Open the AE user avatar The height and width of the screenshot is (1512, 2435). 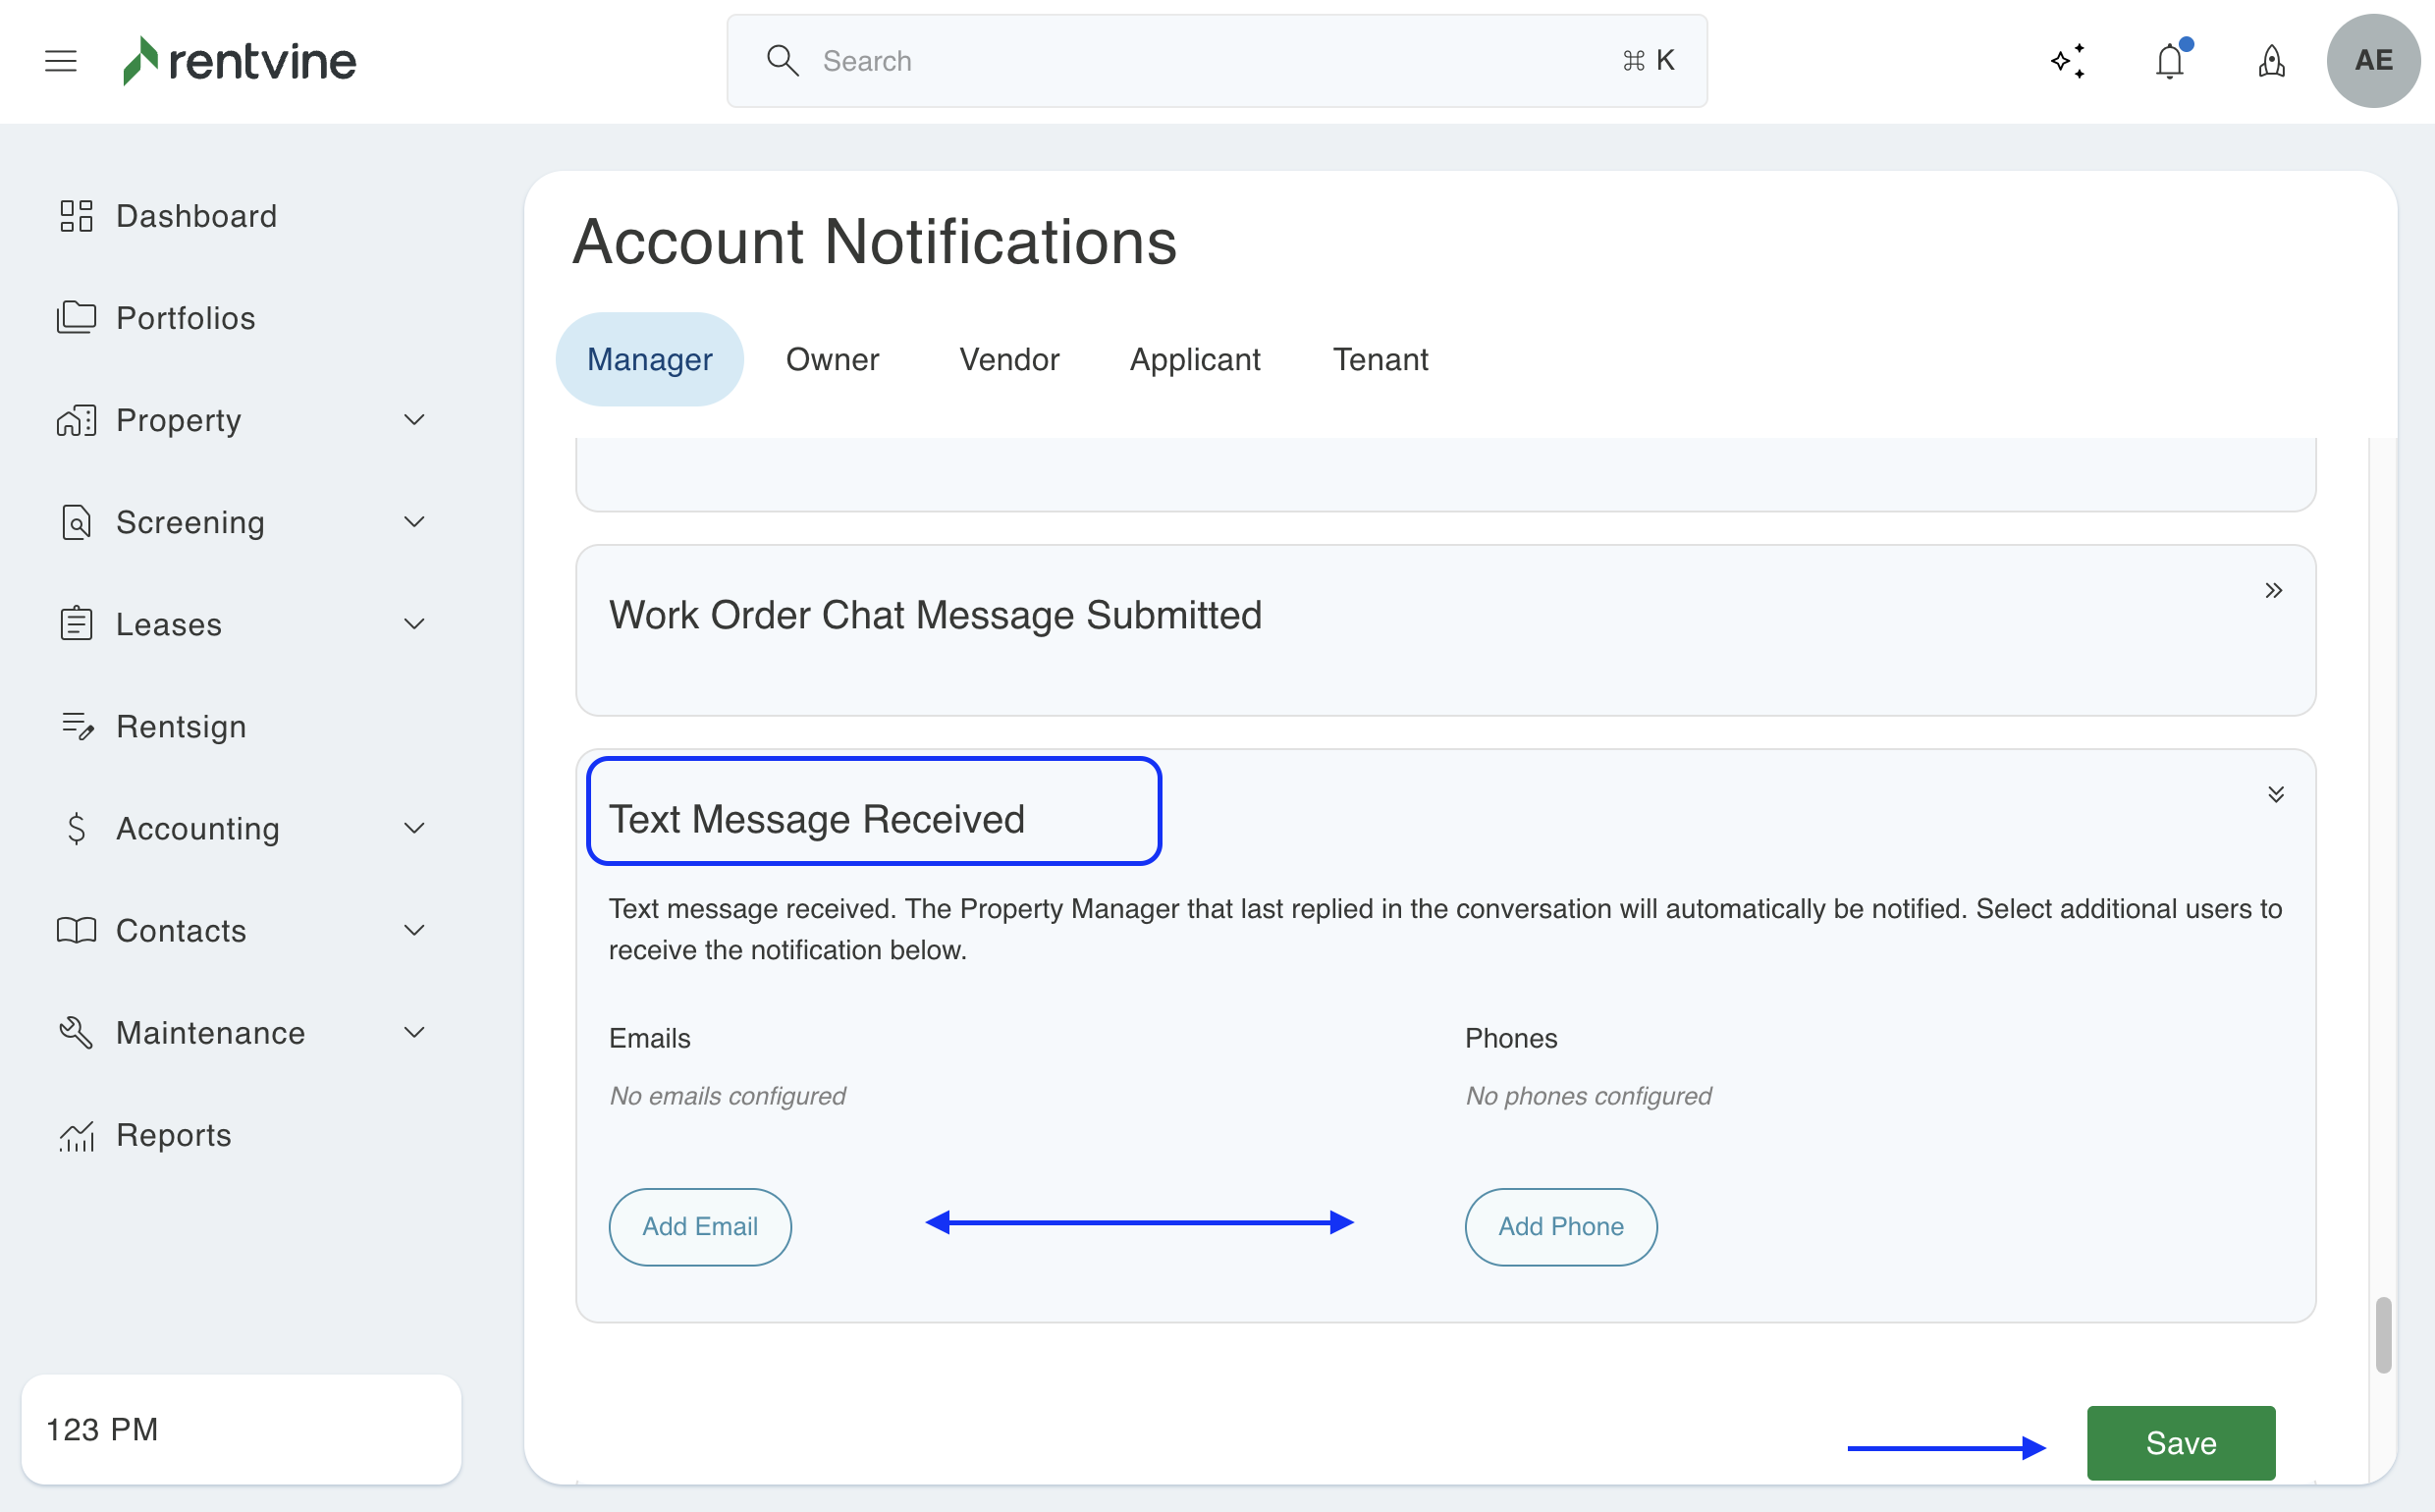(2372, 61)
